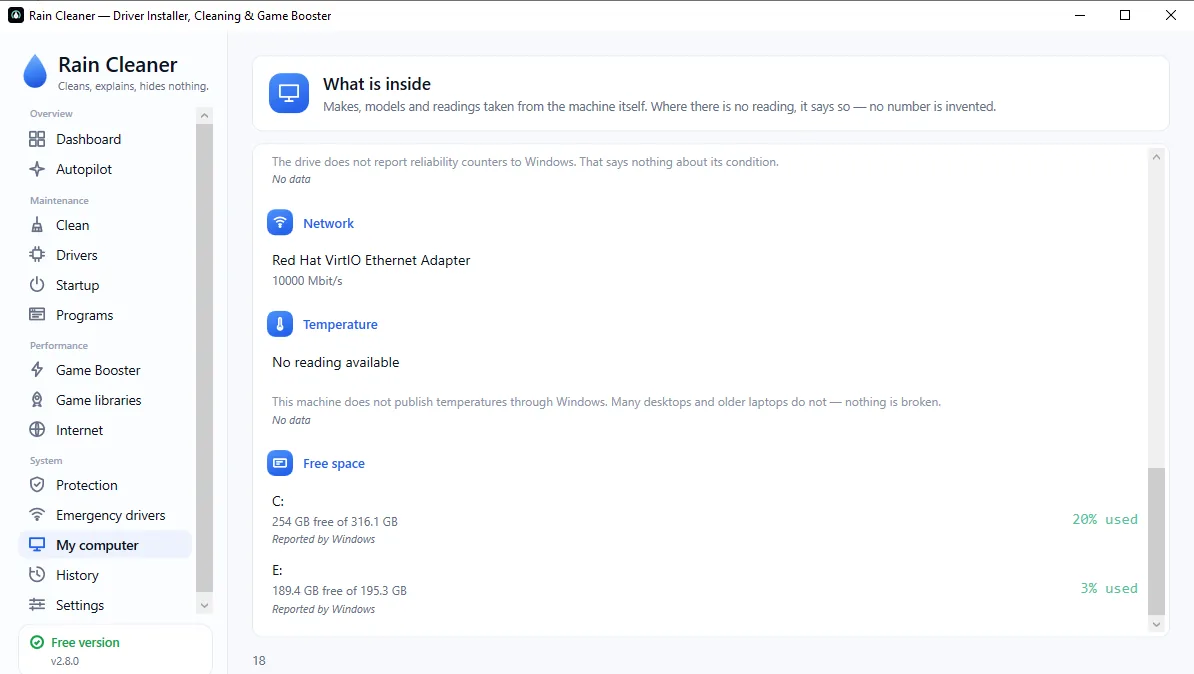Click the Temperature section heading

[340, 324]
